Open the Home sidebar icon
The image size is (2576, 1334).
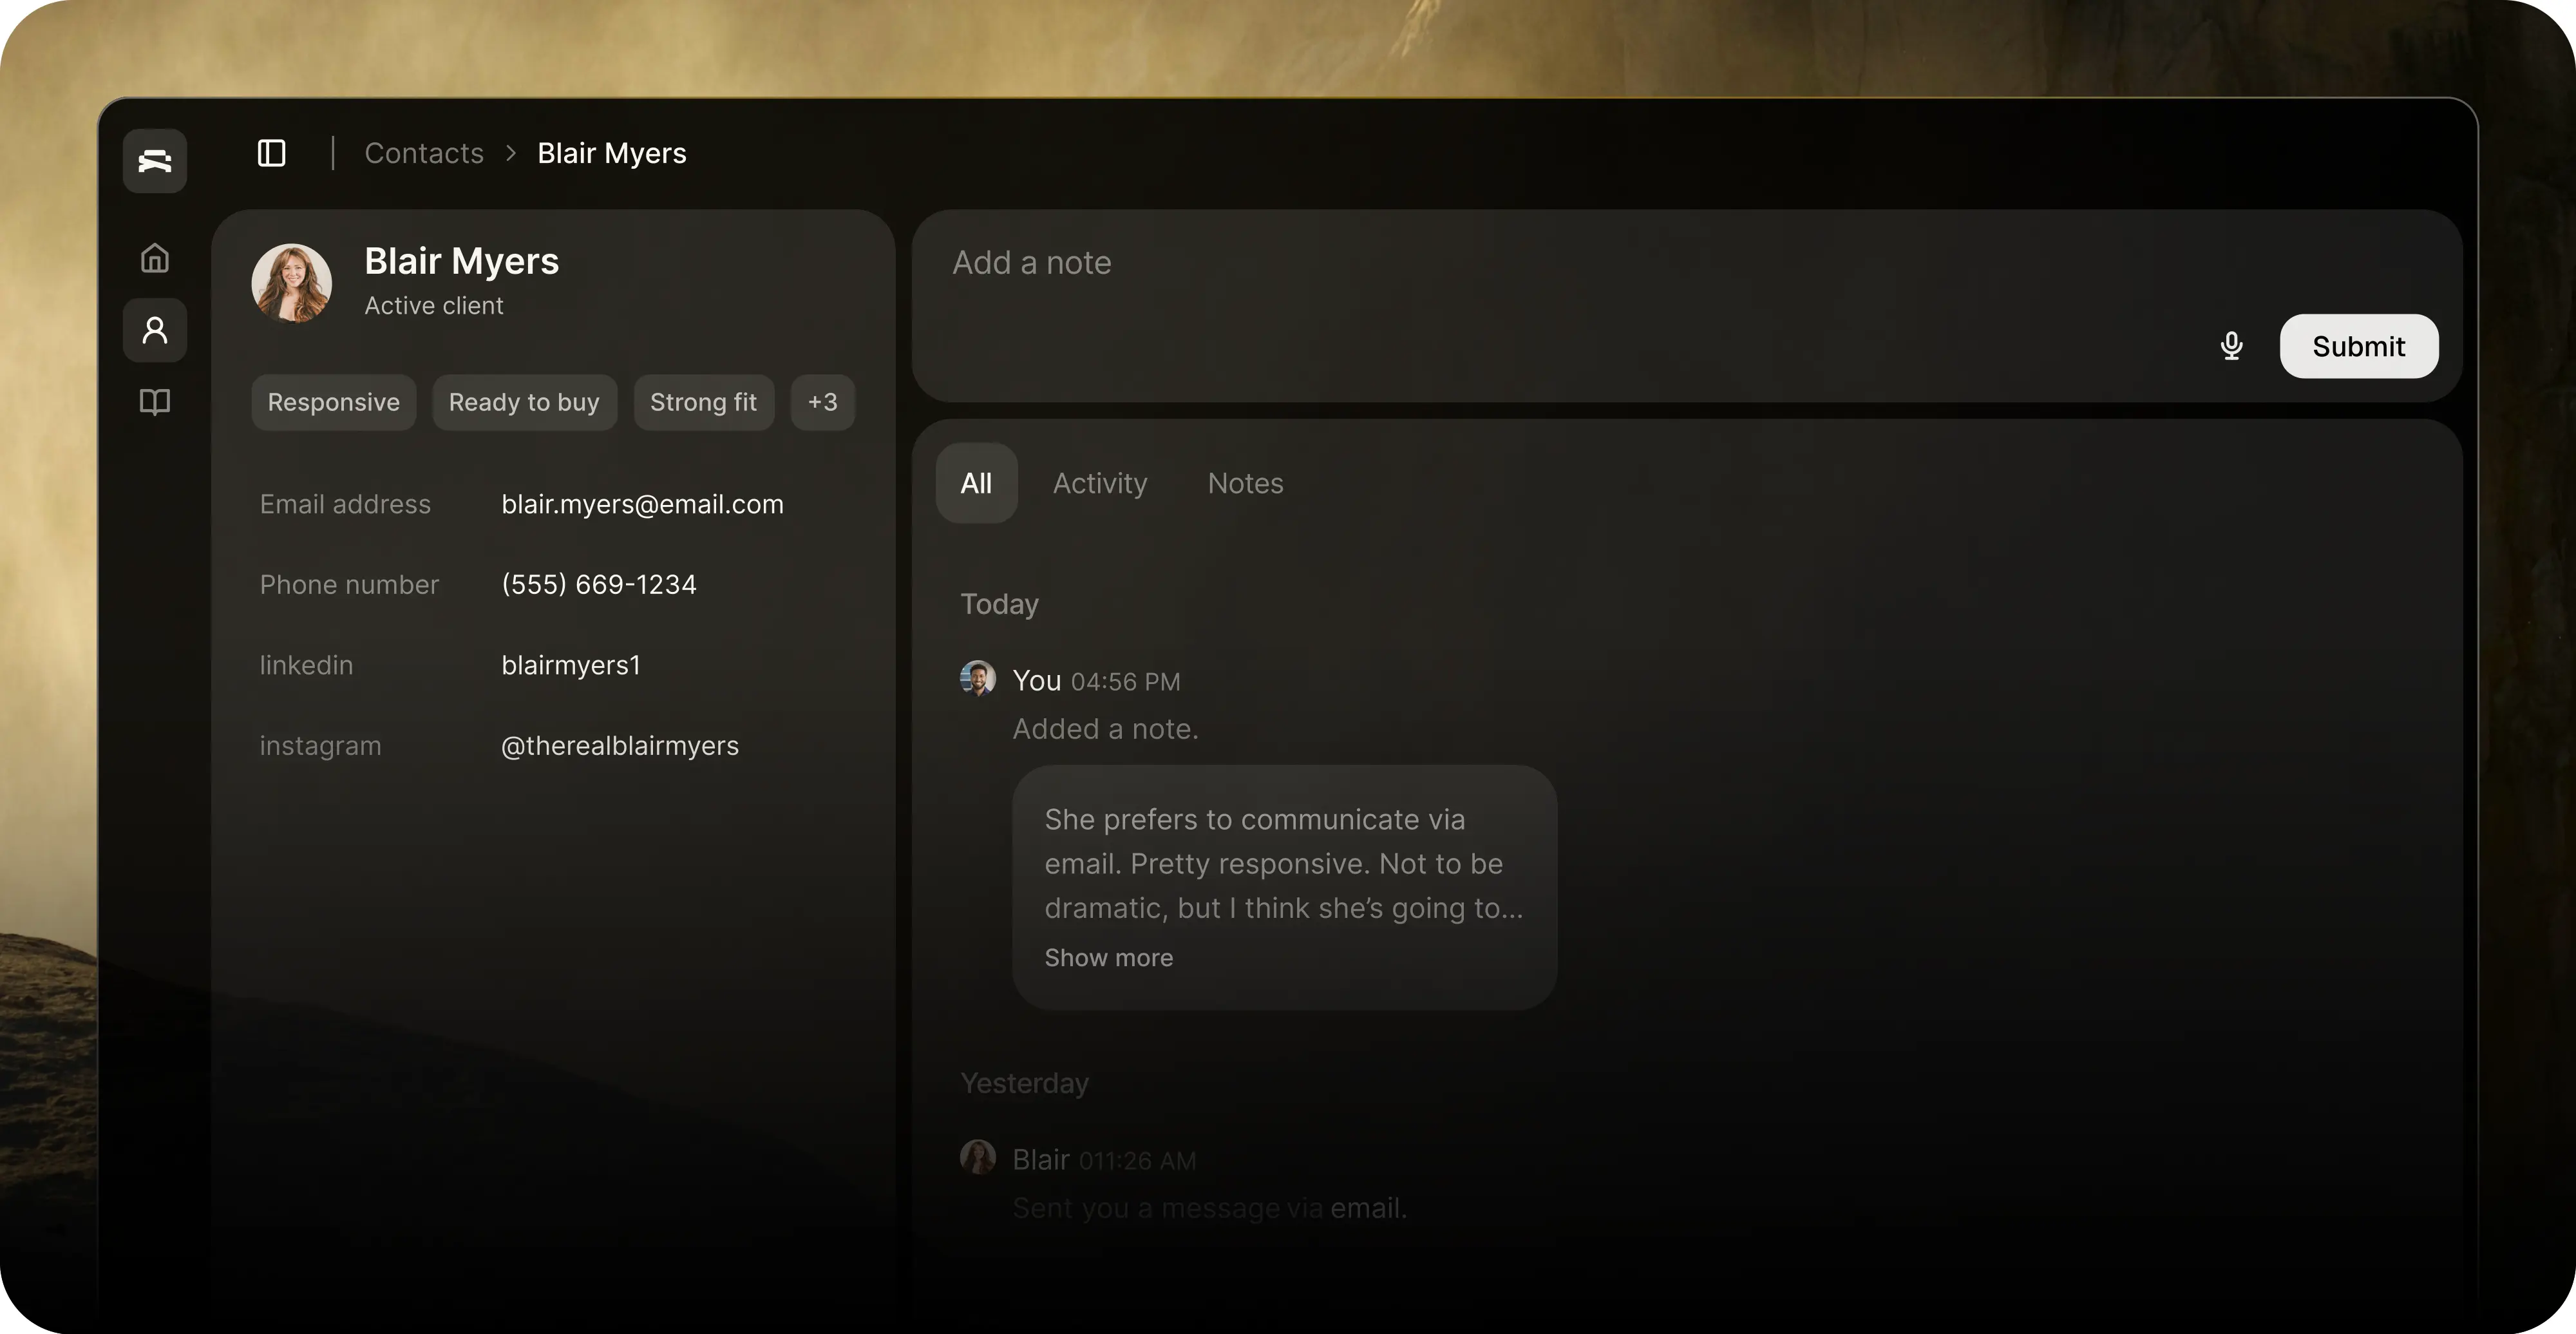[x=155, y=258]
